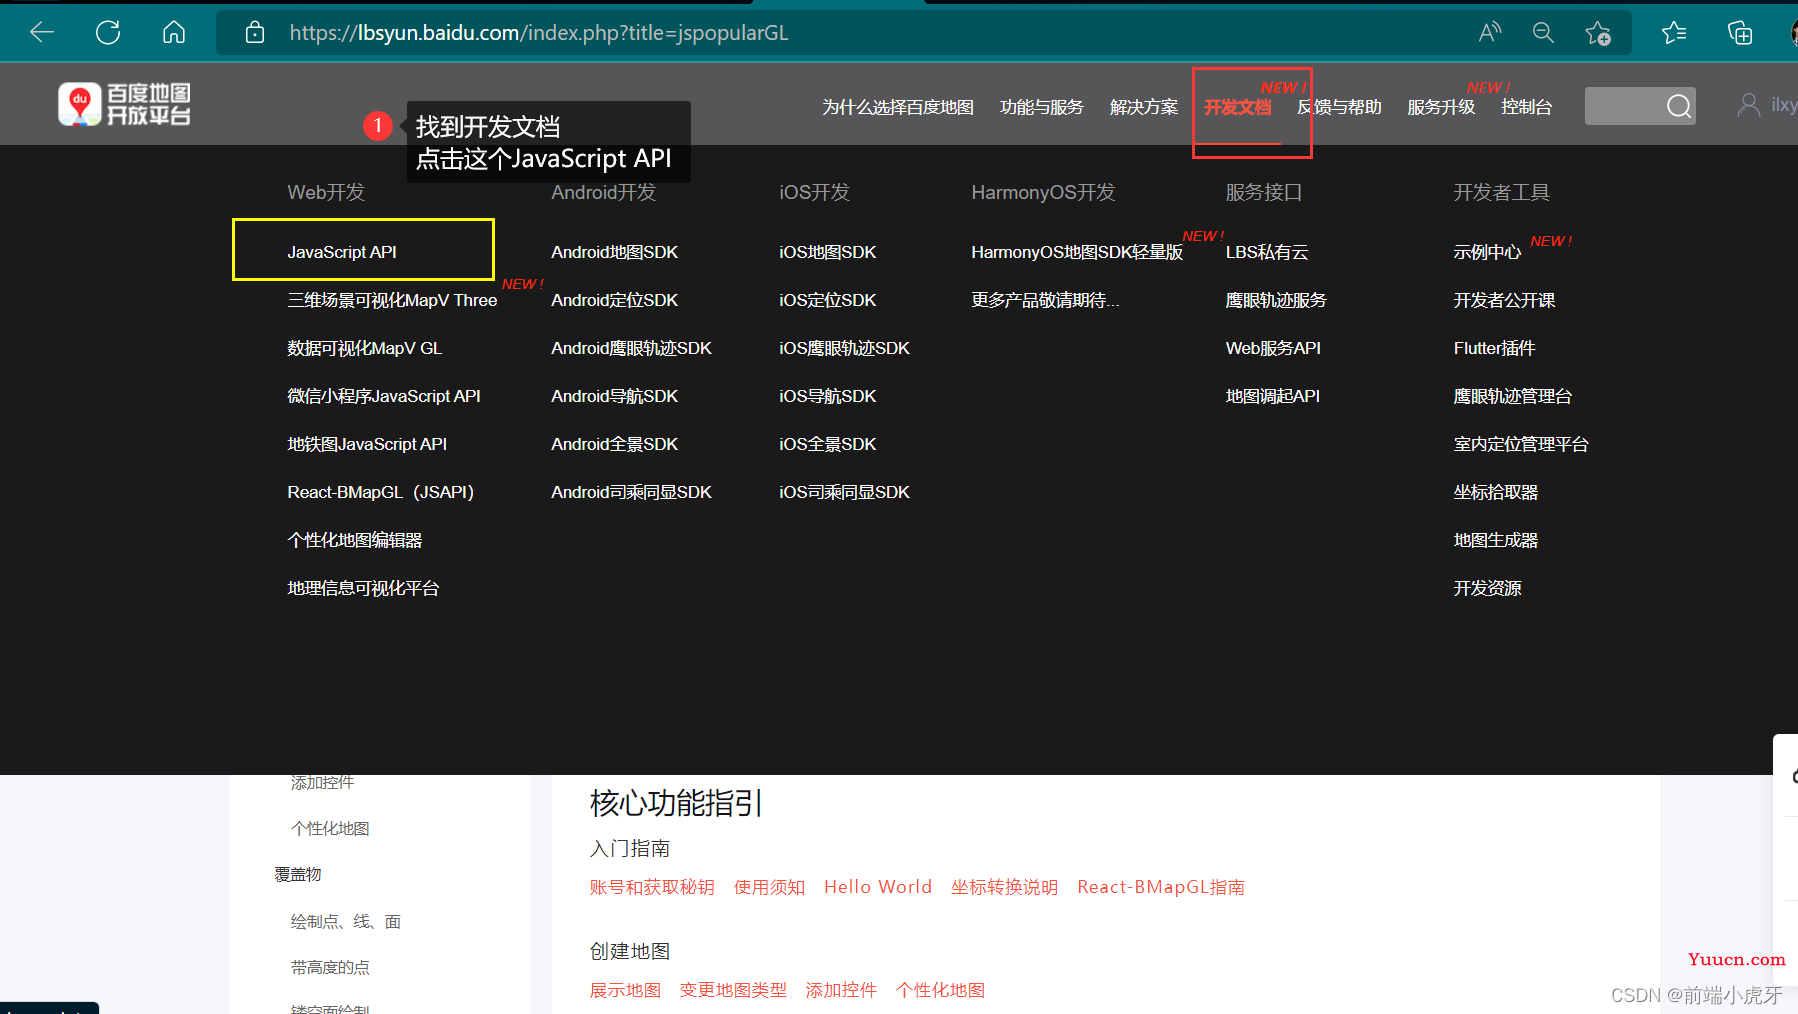Click the Baidu Map Open Platform logo

[124, 105]
